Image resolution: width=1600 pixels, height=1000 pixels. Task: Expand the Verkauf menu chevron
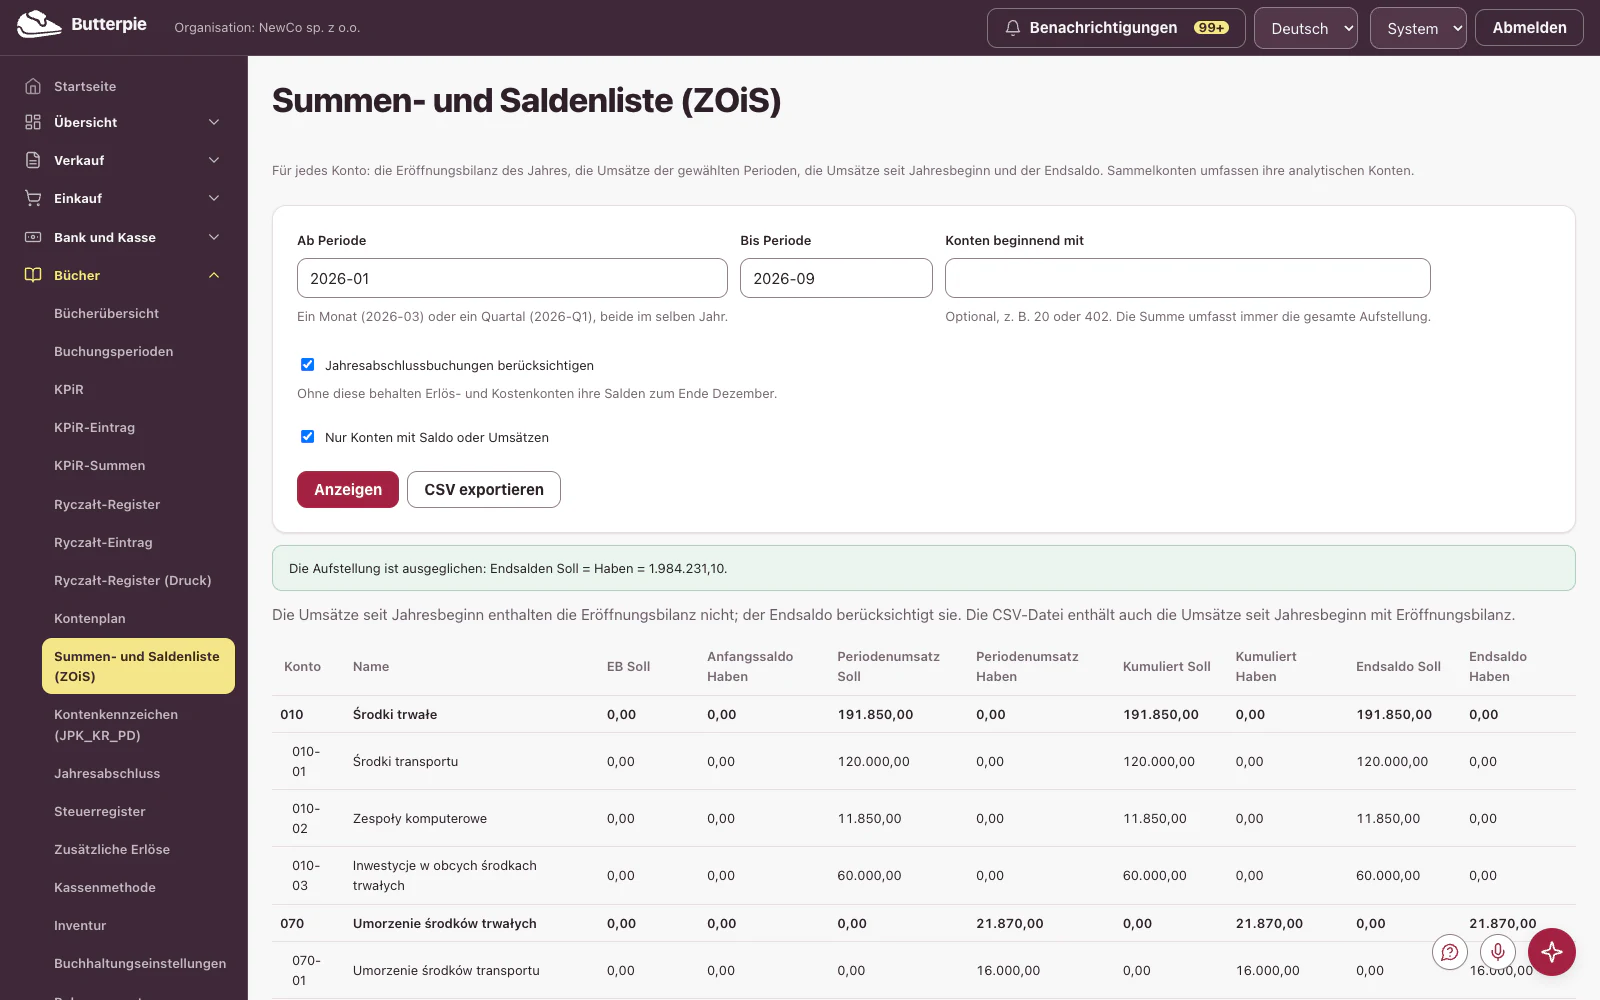(x=214, y=160)
